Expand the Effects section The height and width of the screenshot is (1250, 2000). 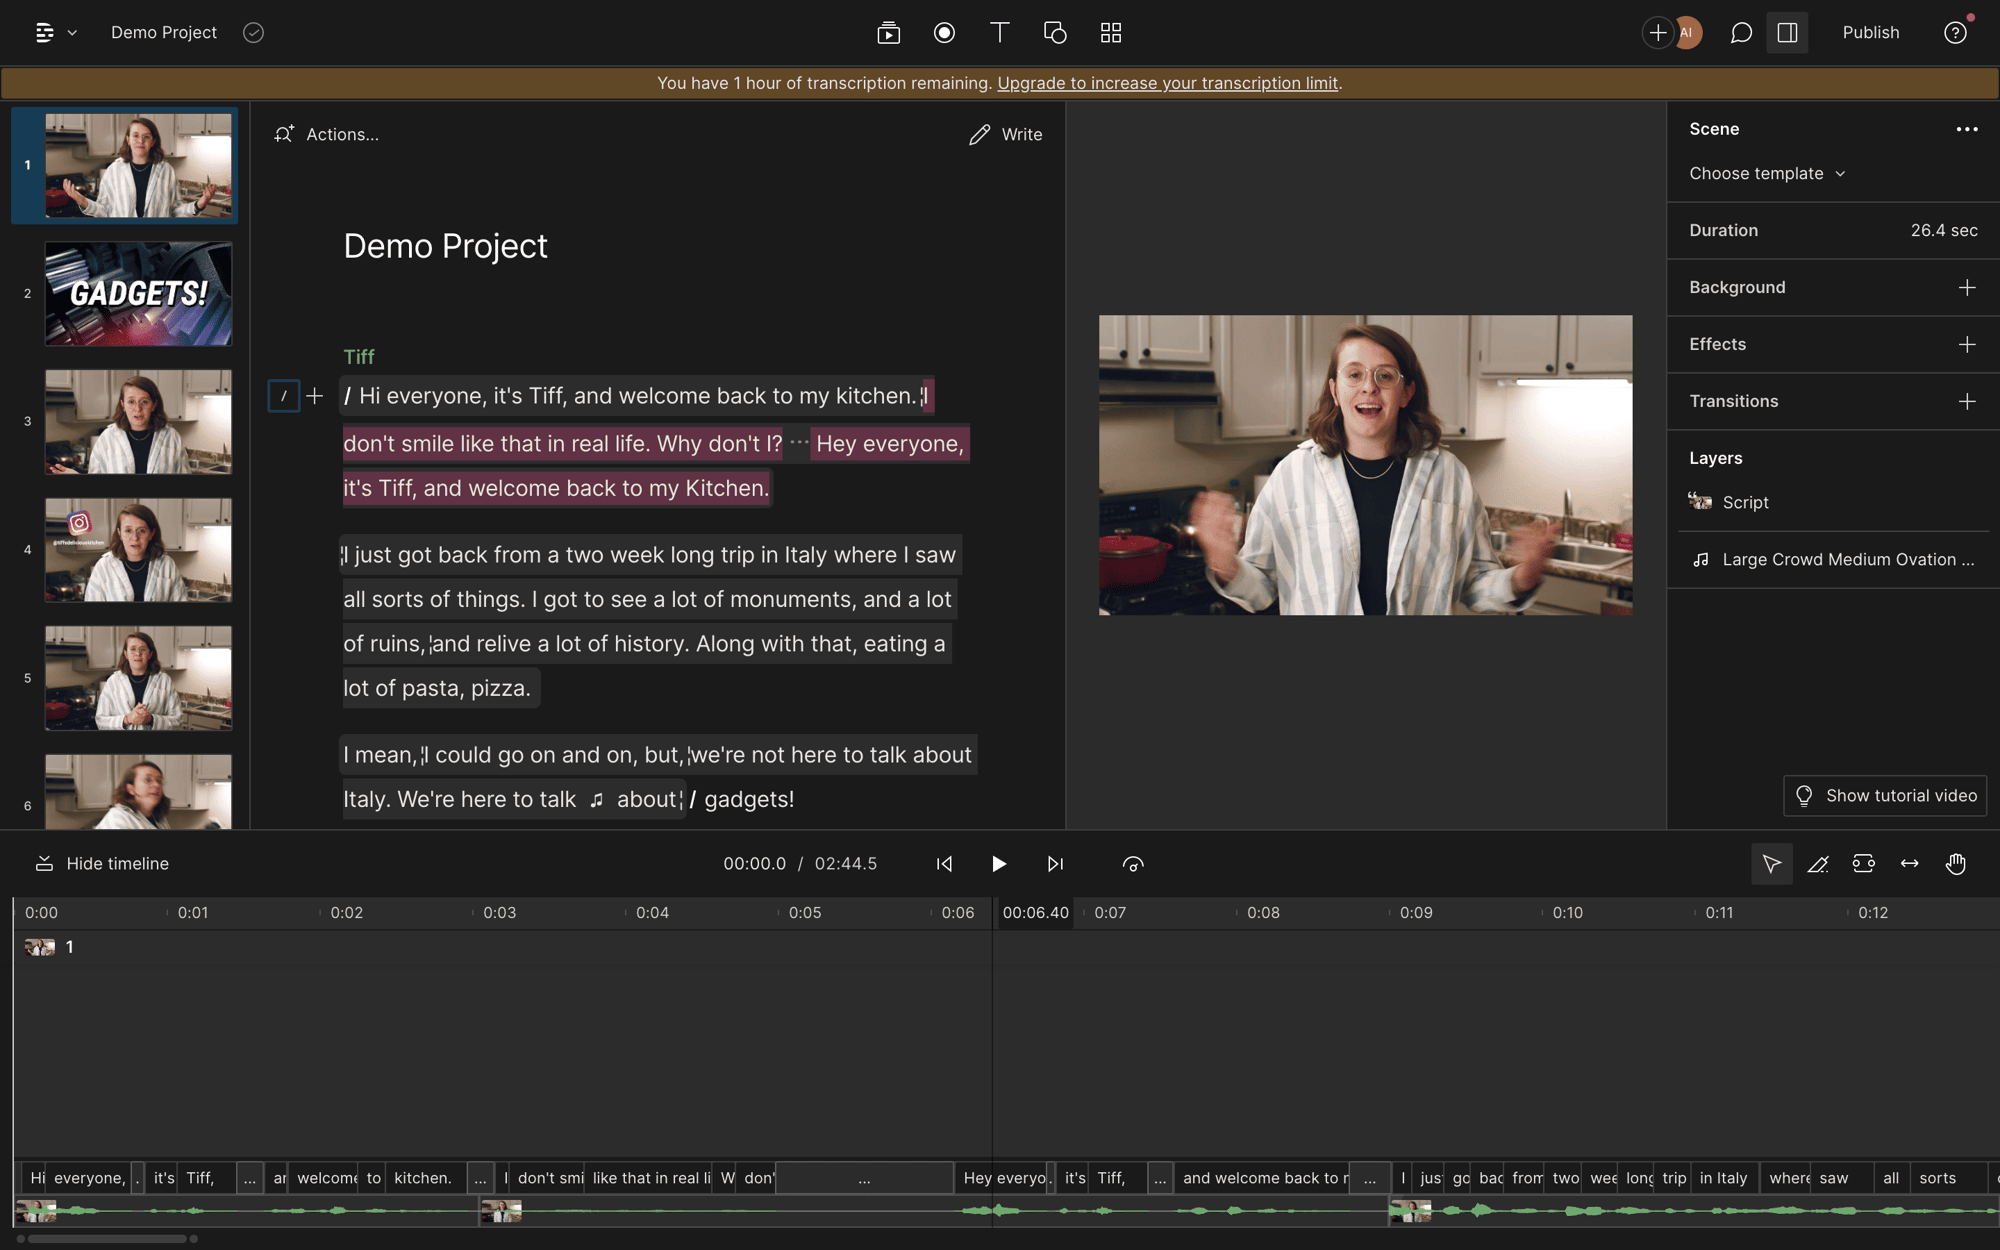point(1966,344)
